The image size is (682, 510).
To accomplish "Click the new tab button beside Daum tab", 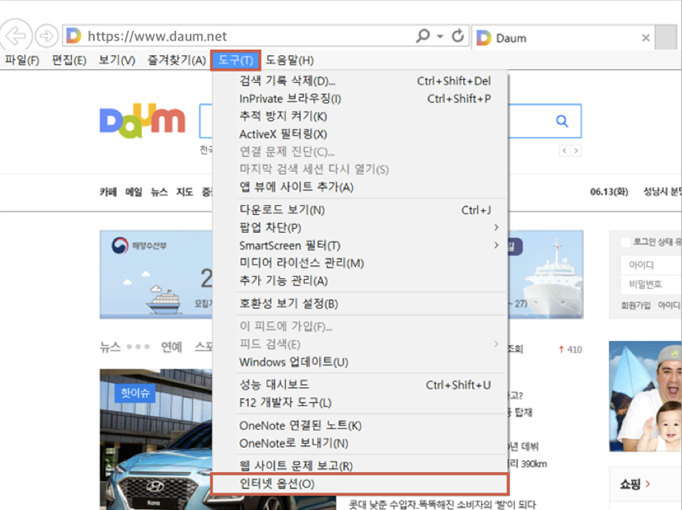I will tap(666, 37).
